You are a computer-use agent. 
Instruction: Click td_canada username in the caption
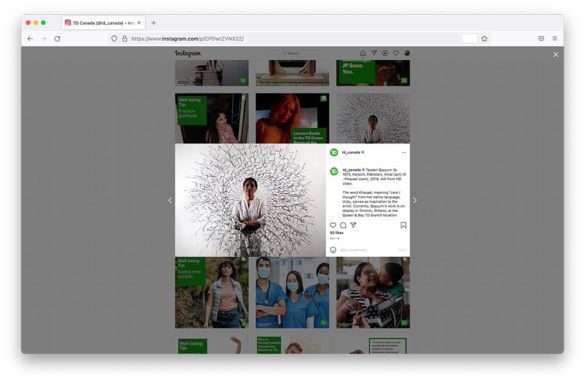coord(351,170)
